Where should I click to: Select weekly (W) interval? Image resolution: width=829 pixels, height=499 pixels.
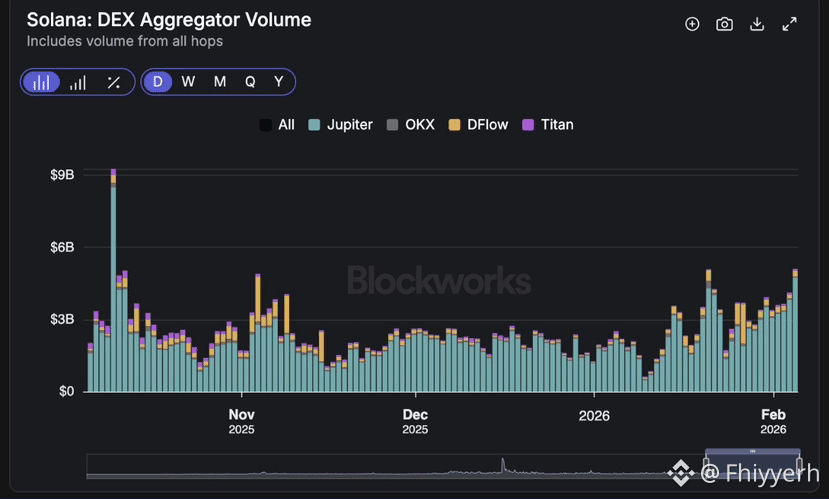(188, 82)
